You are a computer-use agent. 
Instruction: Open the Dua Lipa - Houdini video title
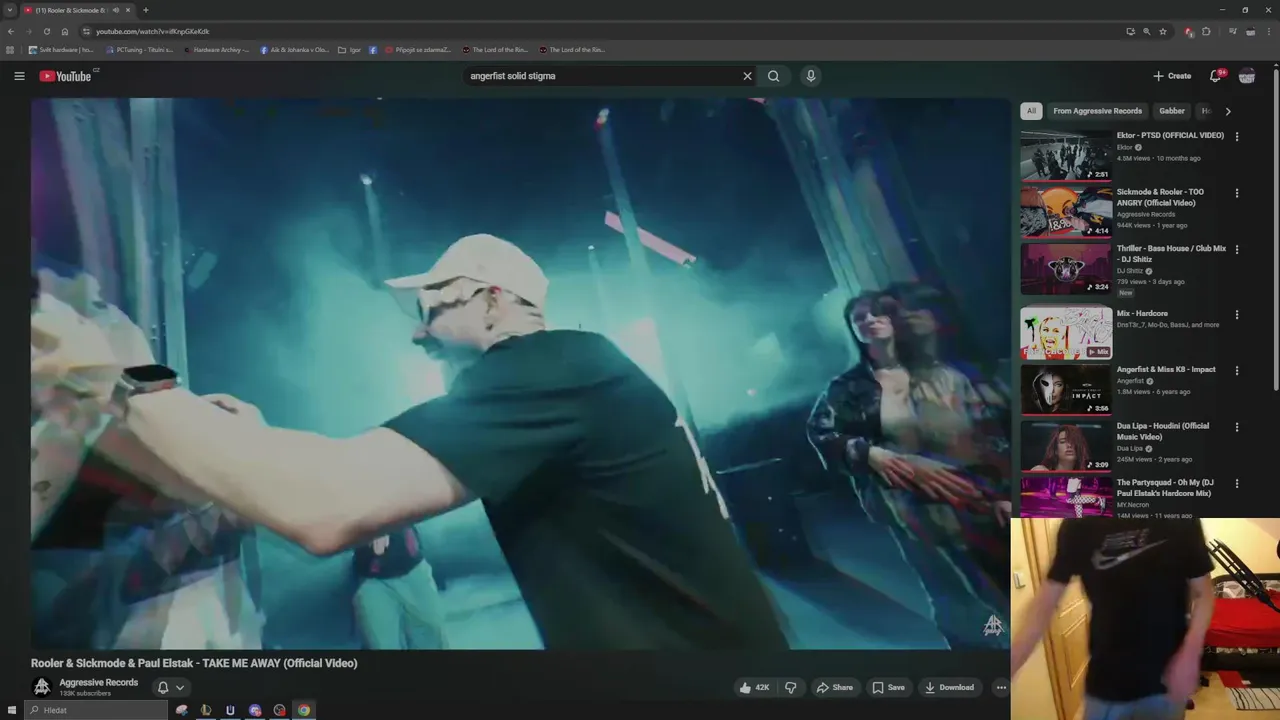click(x=1163, y=431)
